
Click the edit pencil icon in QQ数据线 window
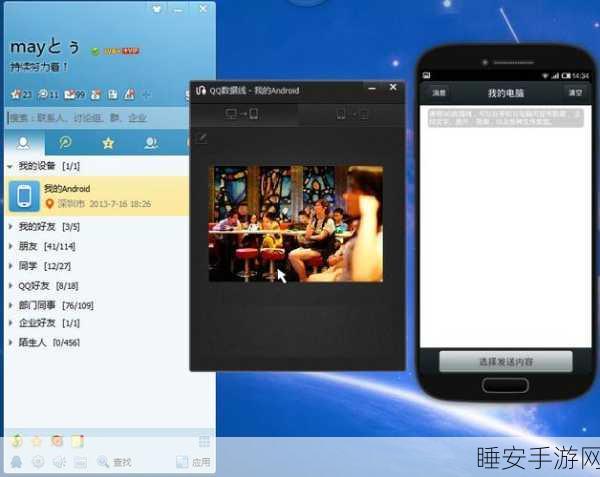click(x=201, y=138)
